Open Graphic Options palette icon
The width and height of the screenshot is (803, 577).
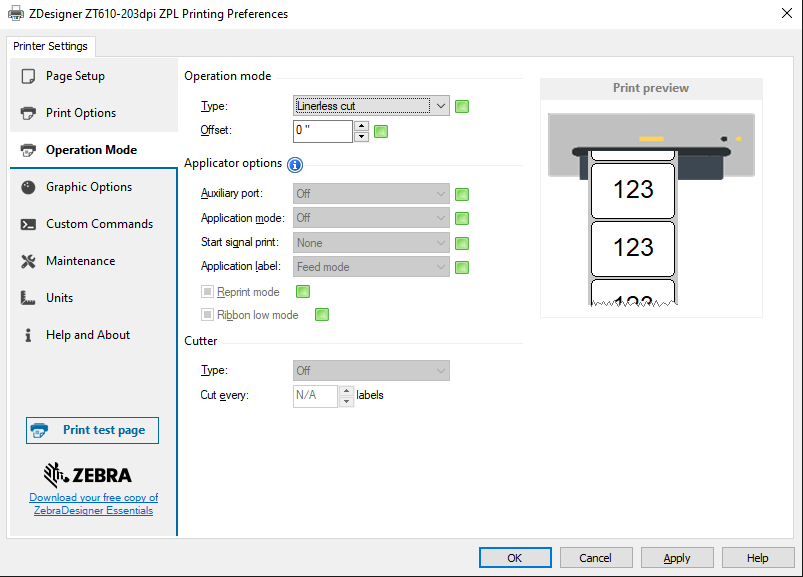click(x=28, y=187)
